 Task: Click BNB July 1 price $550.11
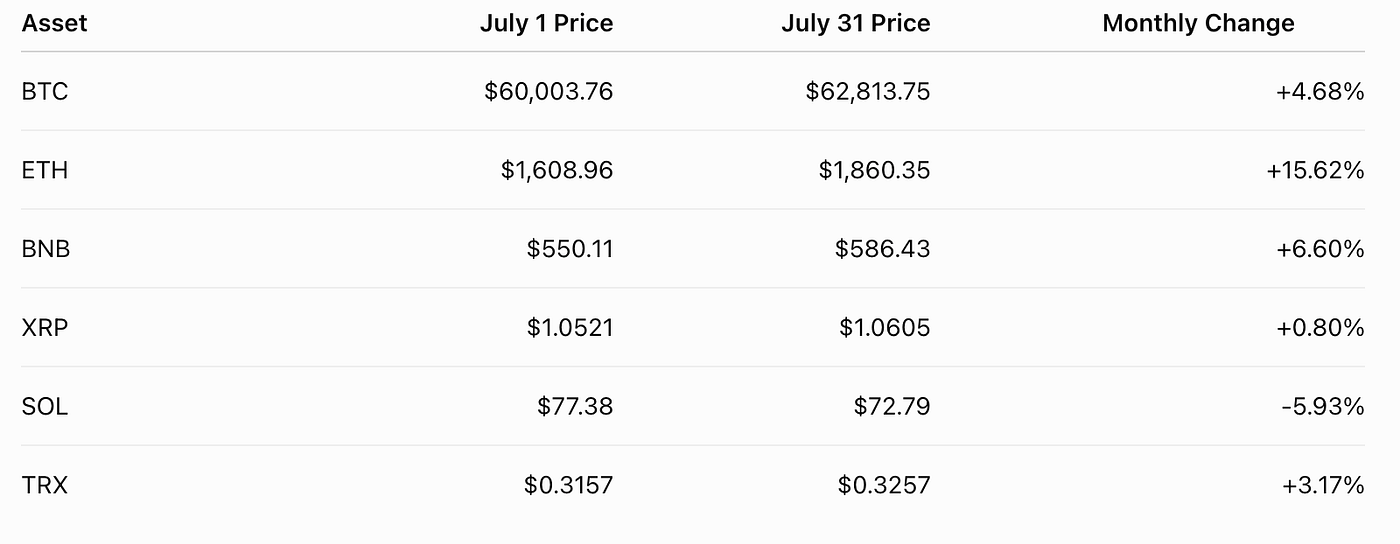coord(570,249)
